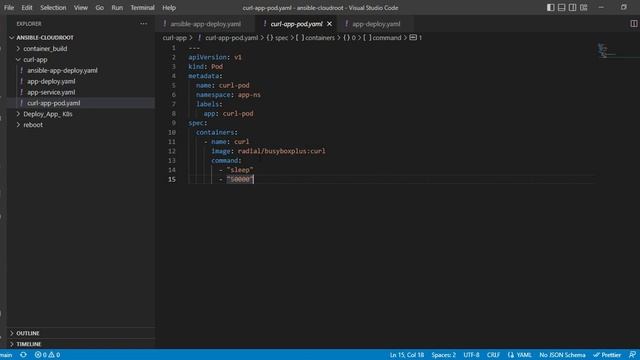The height and width of the screenshot is (360, 640).
Task: Click 'namespace: app-ns' line
Action: (x=228, y=95)
